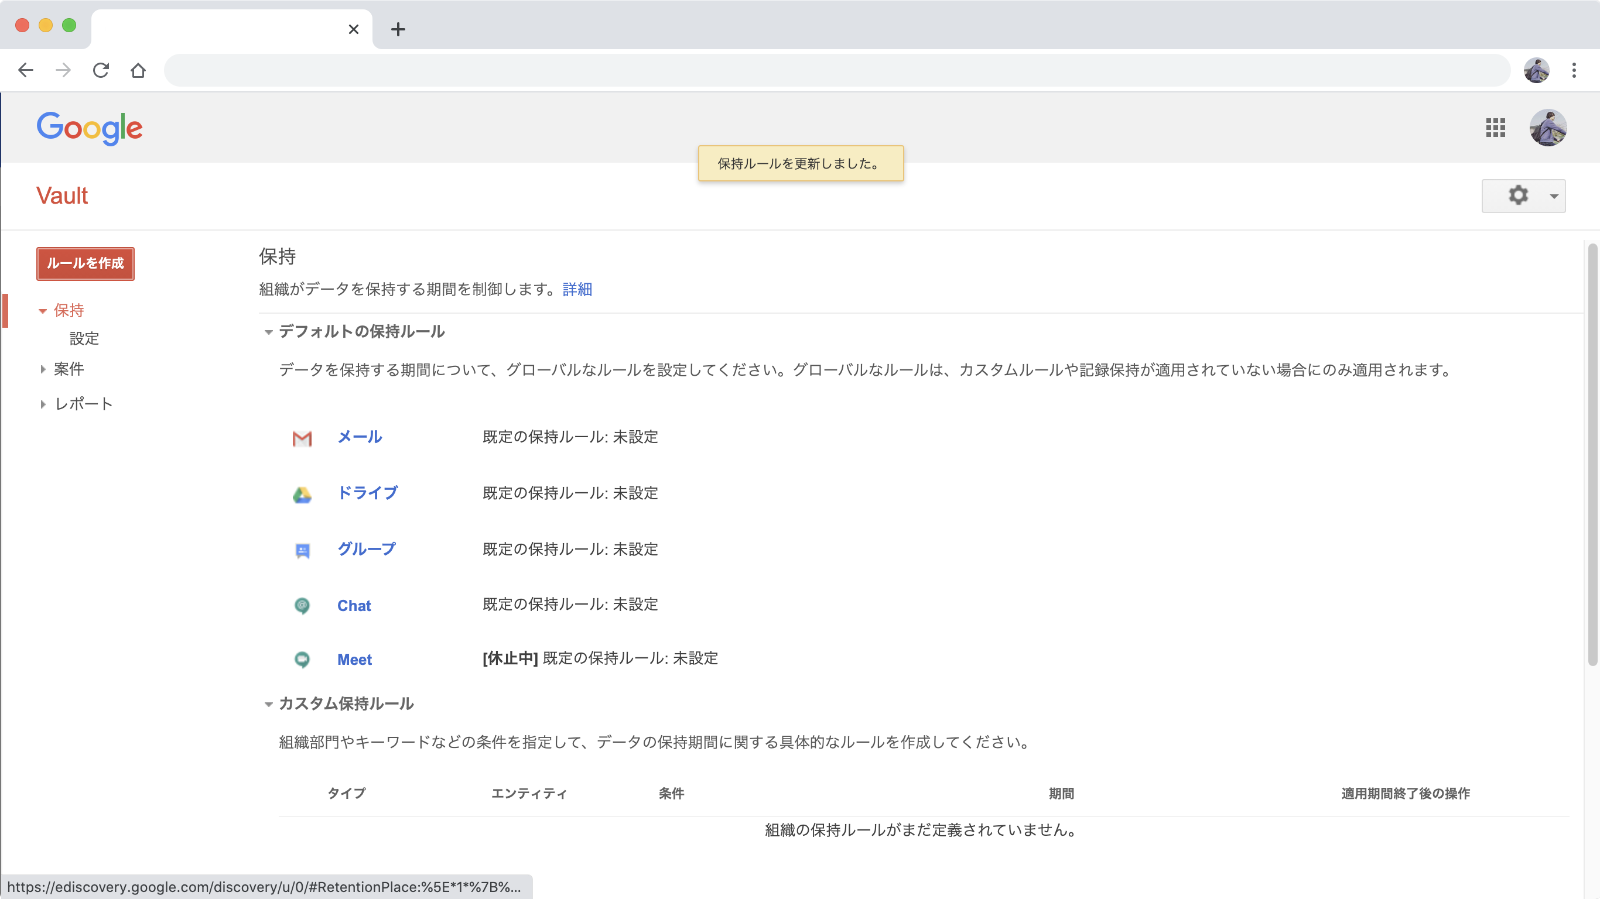Image resolution: width=1600 pixels, height=899 pixels.
Task: Collapse the 保持 sidebar tree arrow
Action: [43, 311]
